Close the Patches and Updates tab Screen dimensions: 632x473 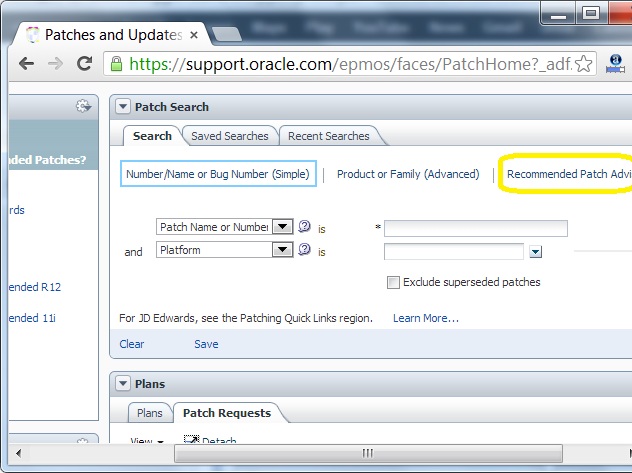(194, 35)
